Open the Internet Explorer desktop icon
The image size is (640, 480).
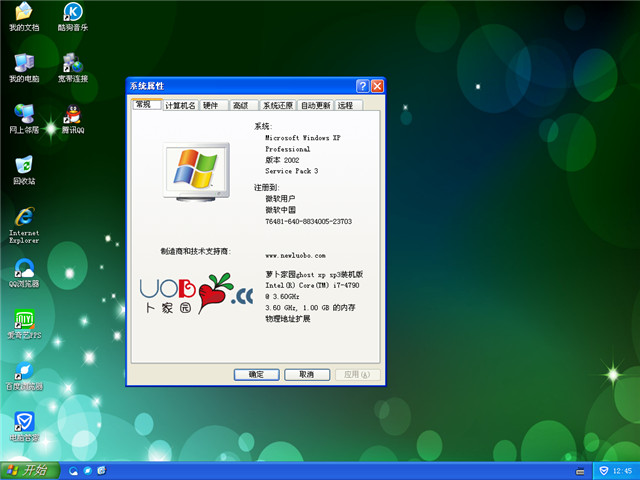point(24,225)
